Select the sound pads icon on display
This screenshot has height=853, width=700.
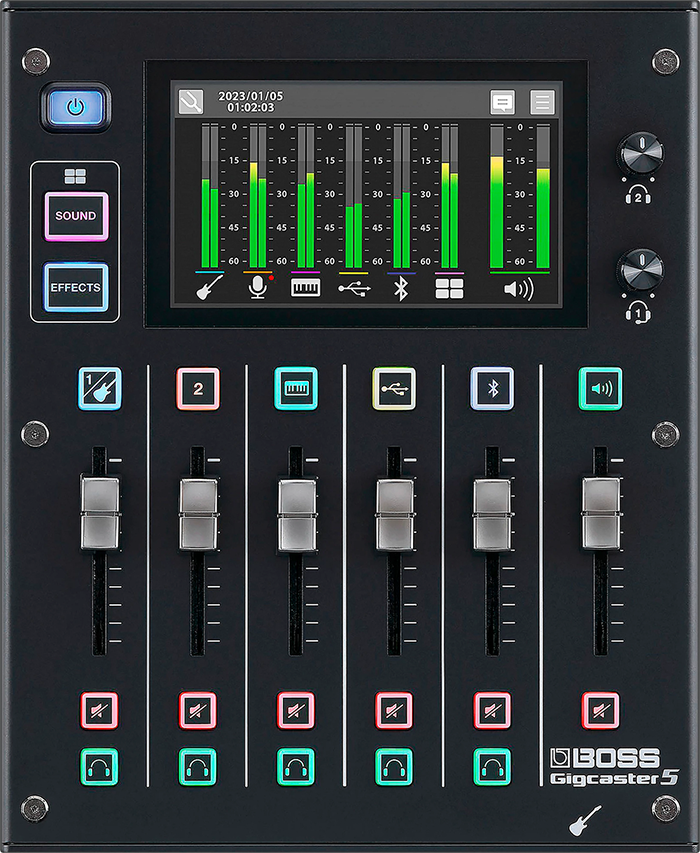[449, 288]
